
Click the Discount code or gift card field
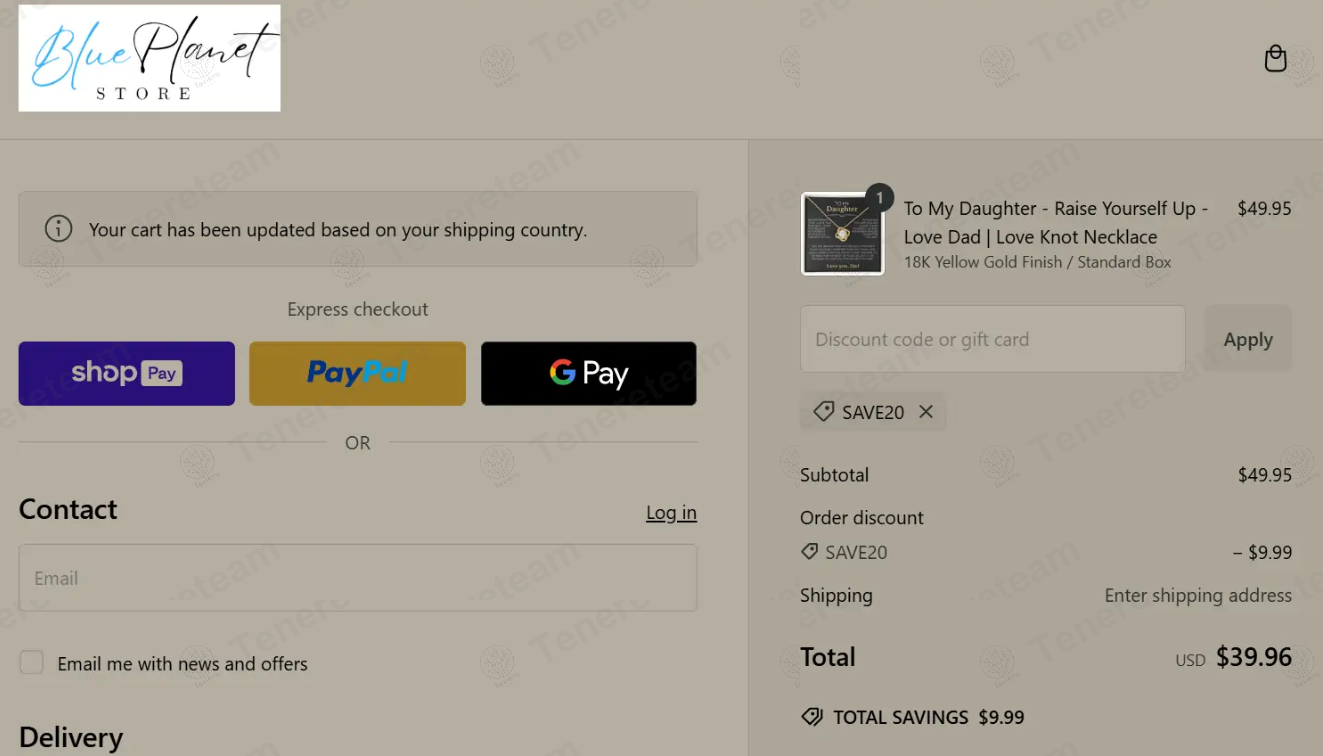pos(992,340)
